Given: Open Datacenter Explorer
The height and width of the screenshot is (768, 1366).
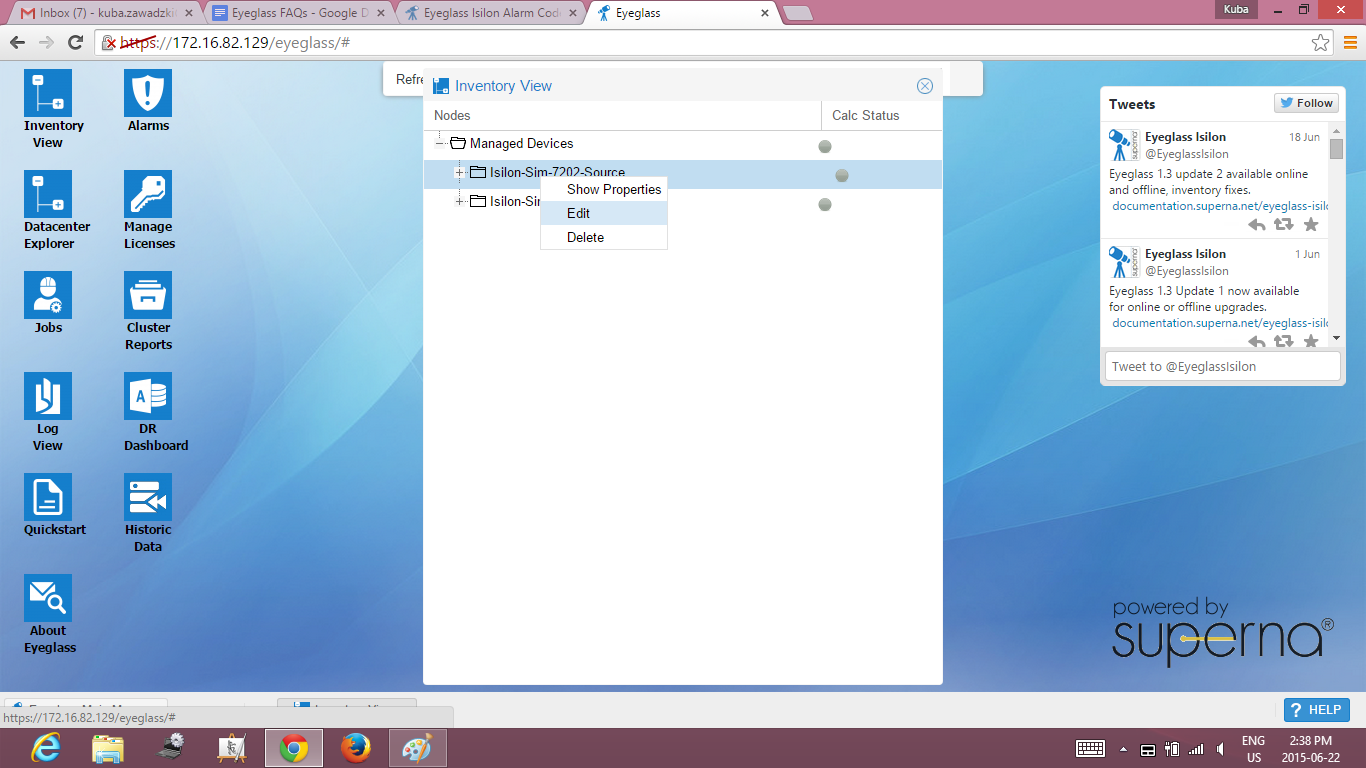Looking at the screenshot, I should tap(48, 194).
